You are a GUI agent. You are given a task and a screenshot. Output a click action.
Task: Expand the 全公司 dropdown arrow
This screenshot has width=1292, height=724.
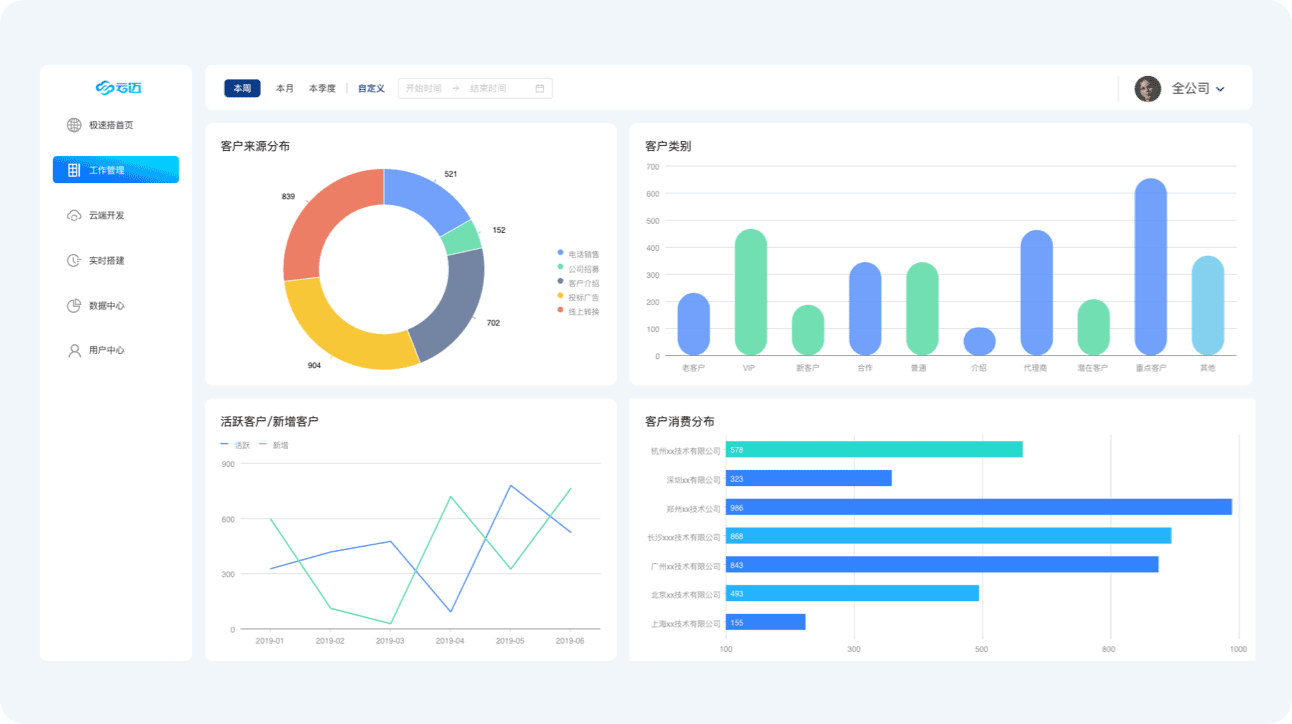(1221, 90)
